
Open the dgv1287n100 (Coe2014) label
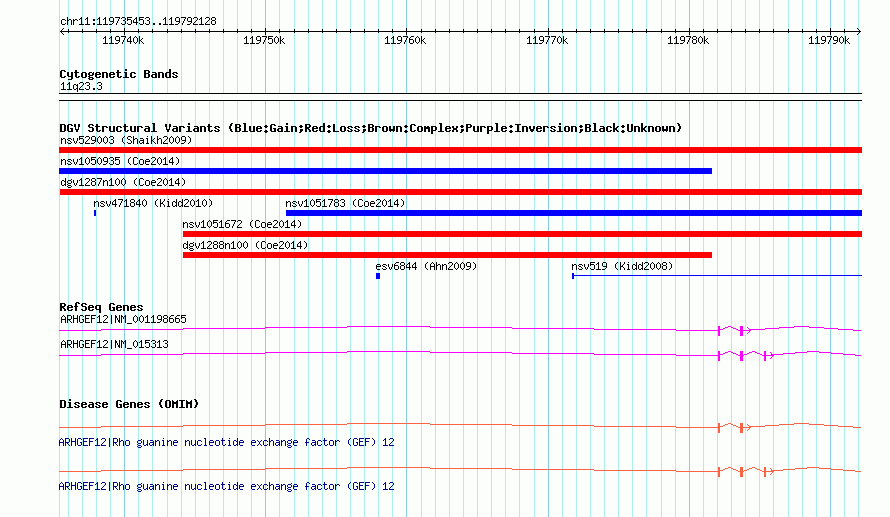[123, 182]
